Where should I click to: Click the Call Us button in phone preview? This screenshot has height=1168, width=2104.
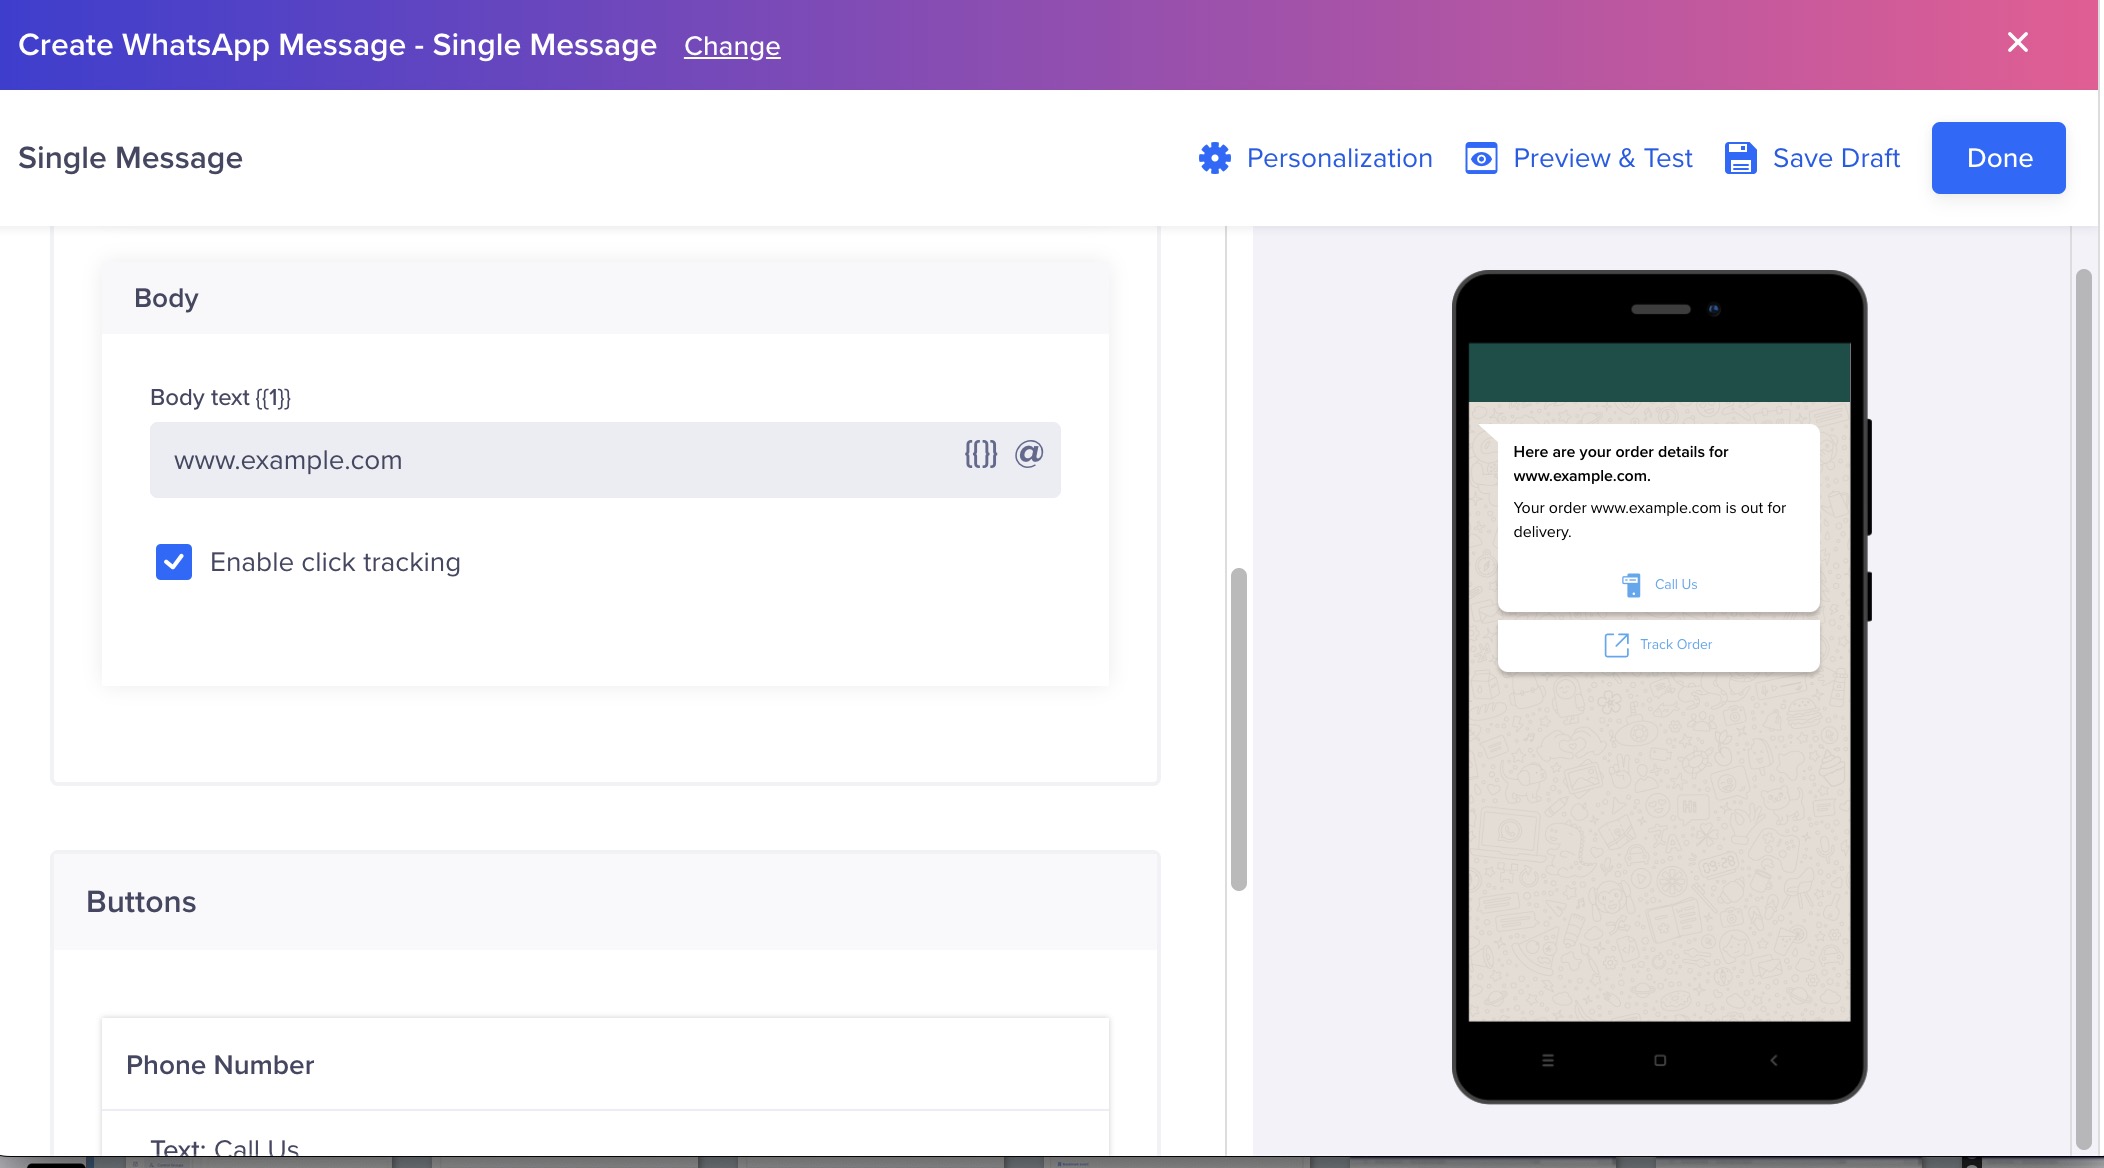[1659, 585]
